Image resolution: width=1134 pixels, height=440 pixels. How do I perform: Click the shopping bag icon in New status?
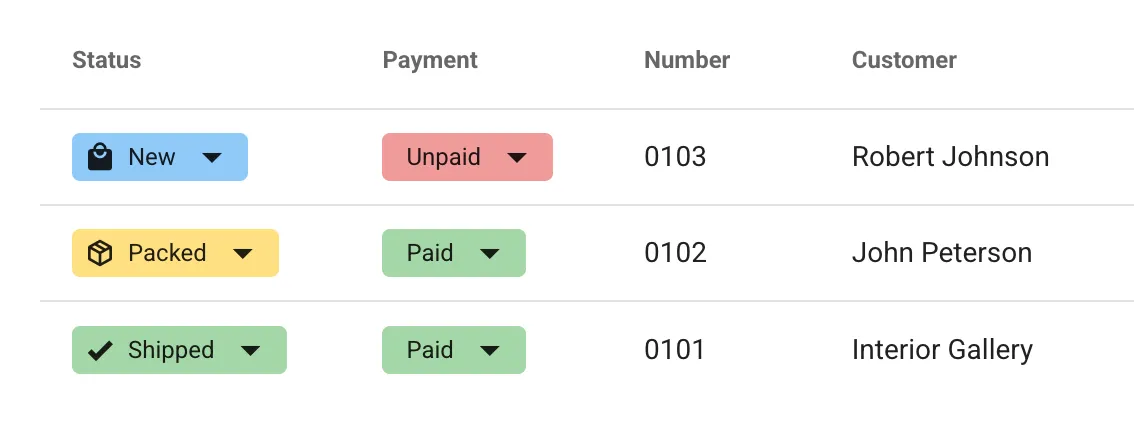[x=100, y=157]
